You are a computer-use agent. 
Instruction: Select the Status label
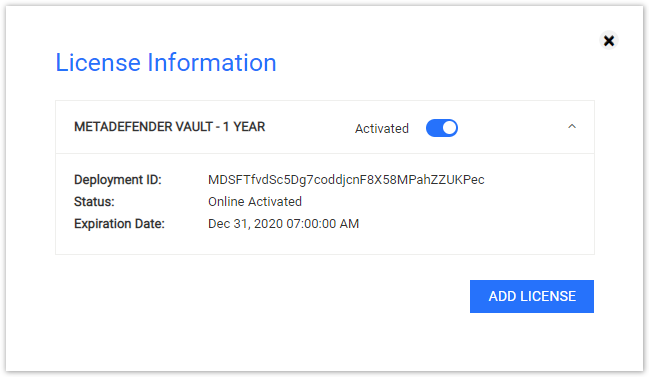94,202
